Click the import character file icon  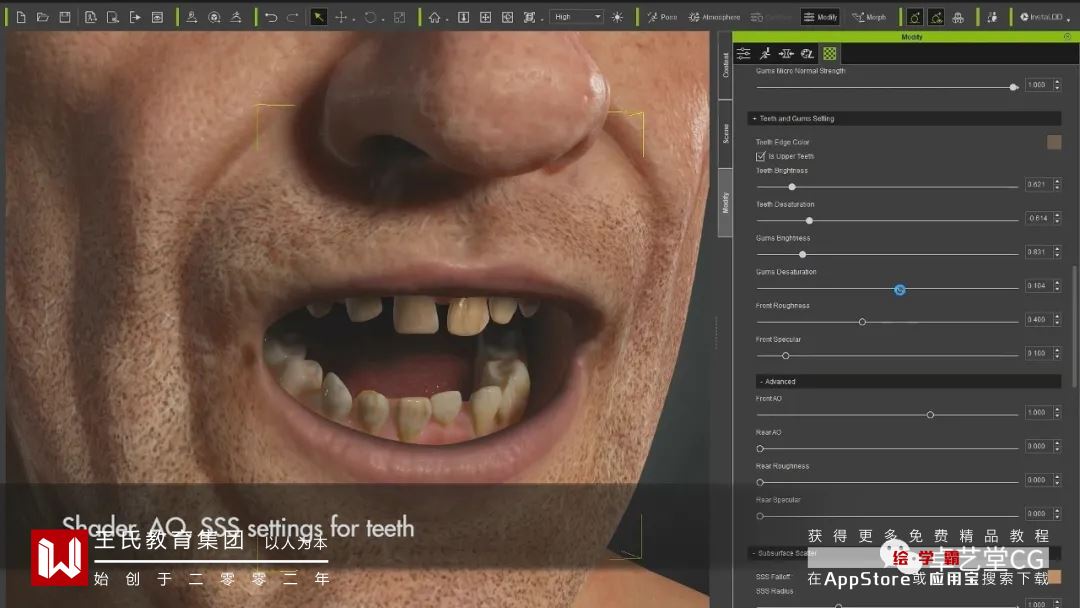90,17
